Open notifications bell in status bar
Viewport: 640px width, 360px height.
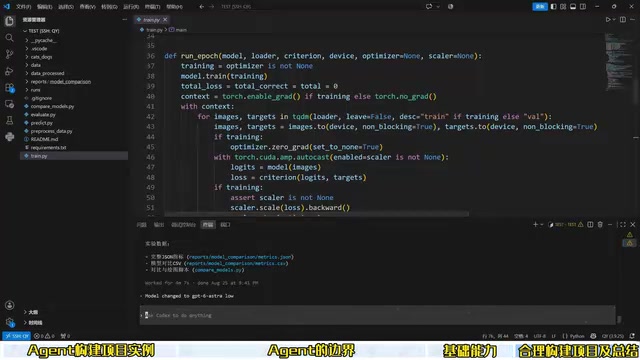632,336
